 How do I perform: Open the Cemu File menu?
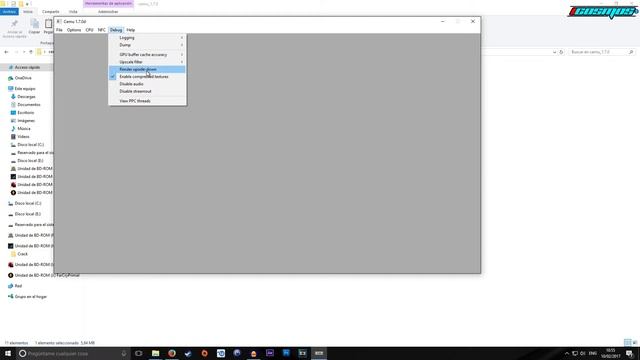click(x=59, y=30)
